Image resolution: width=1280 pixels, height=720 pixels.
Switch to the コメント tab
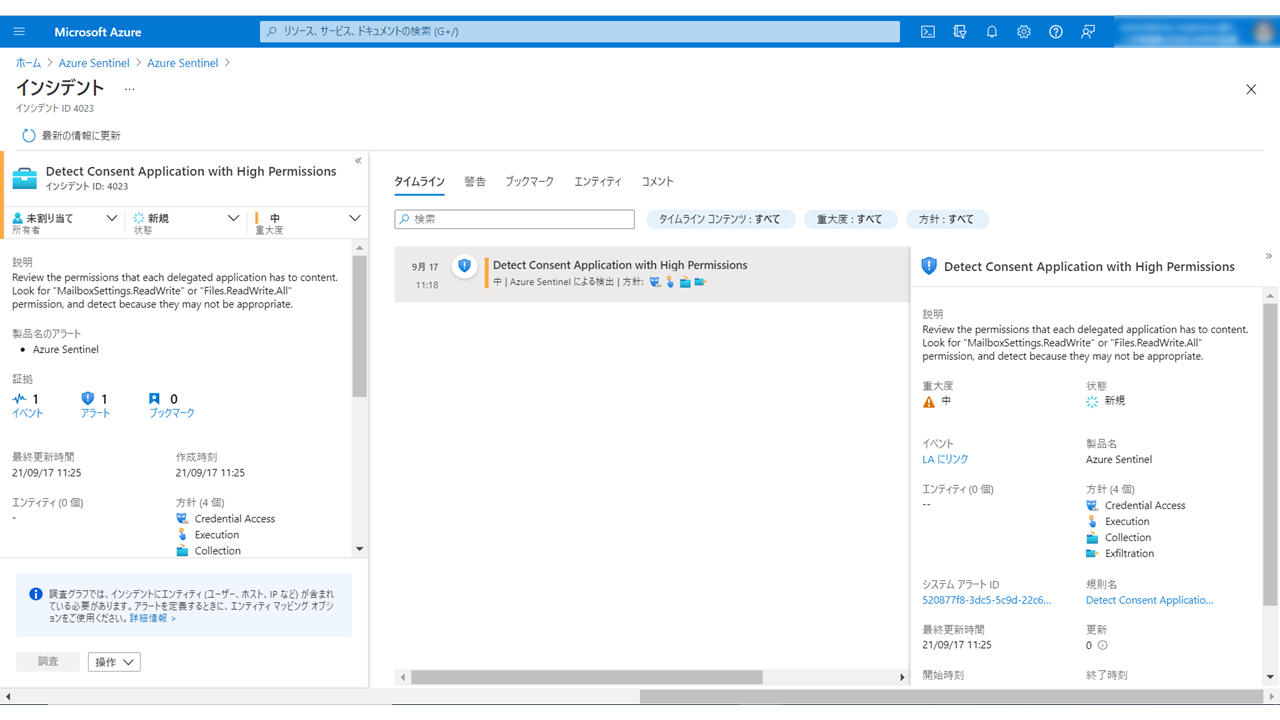pos(657,182)
